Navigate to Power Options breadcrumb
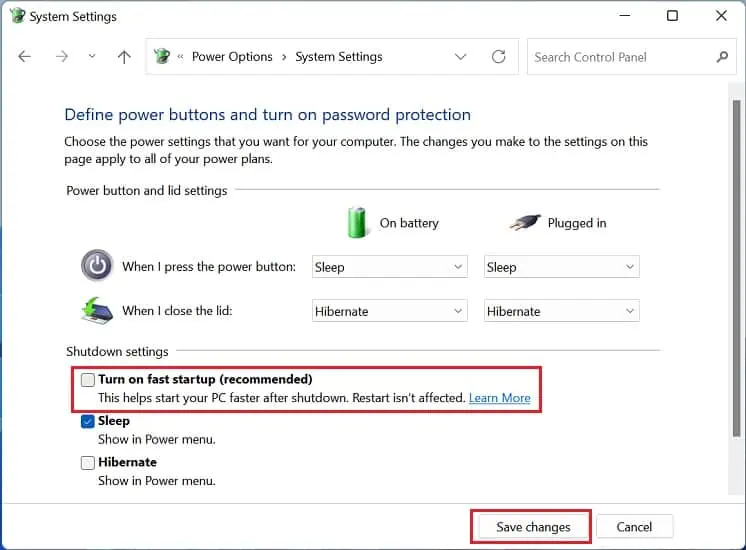 (232, 57)
